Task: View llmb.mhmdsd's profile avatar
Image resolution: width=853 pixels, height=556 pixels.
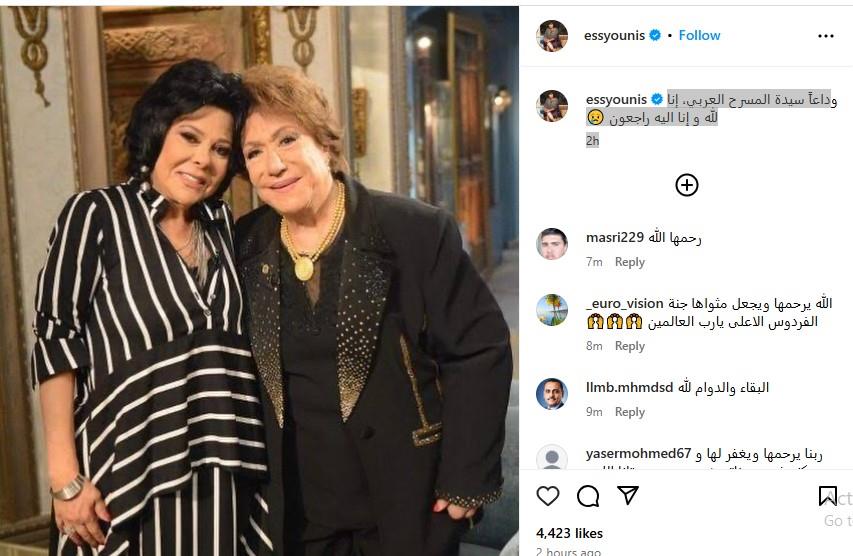Action: 552,394
